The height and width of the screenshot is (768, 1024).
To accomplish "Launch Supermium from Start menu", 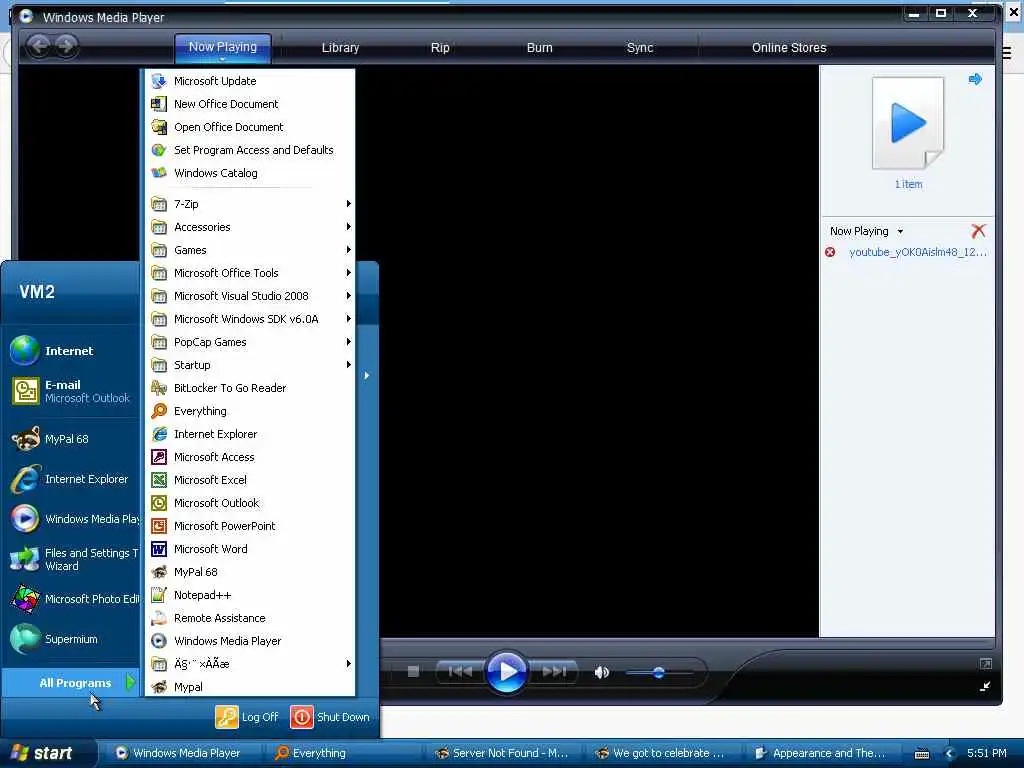I will point(72,639).
